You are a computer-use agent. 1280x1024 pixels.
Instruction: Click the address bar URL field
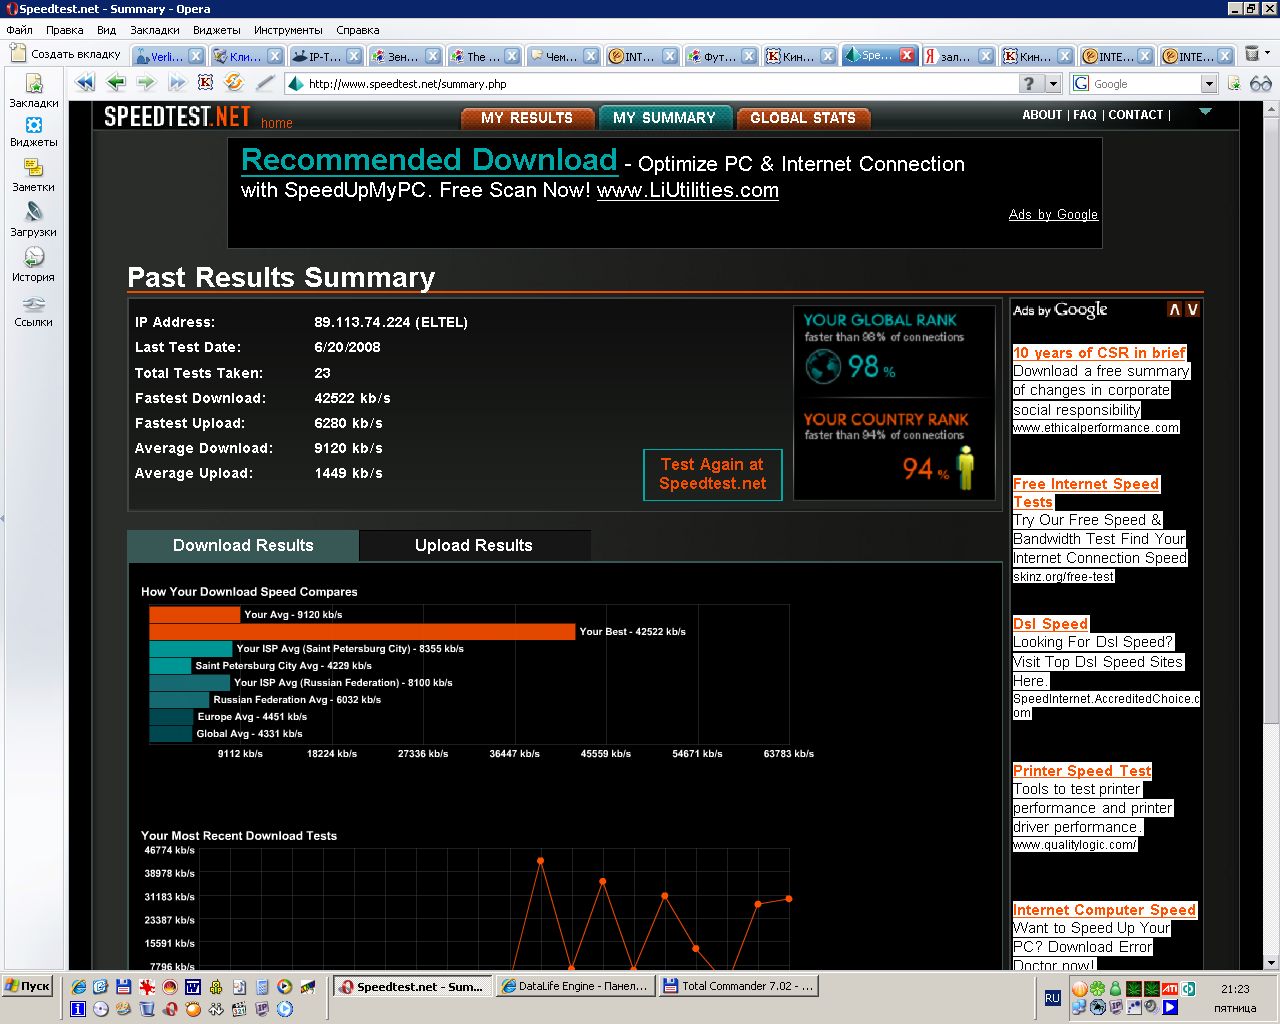(660, 84)
